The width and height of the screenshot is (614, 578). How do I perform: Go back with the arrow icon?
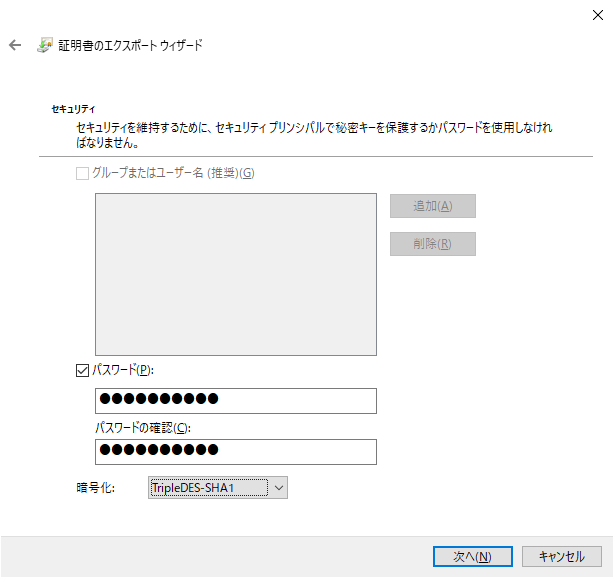pos(15,45)
